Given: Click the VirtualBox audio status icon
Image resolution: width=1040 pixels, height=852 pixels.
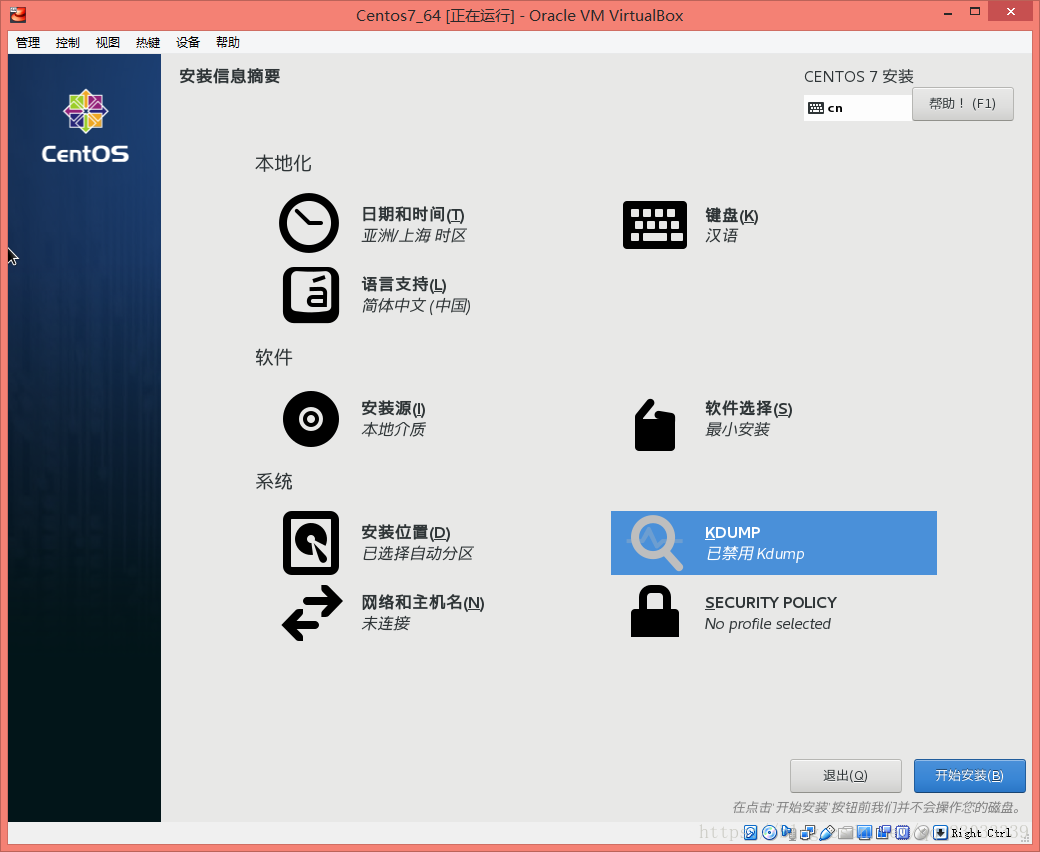Looking at the screenshot, I should click(788, 832).
